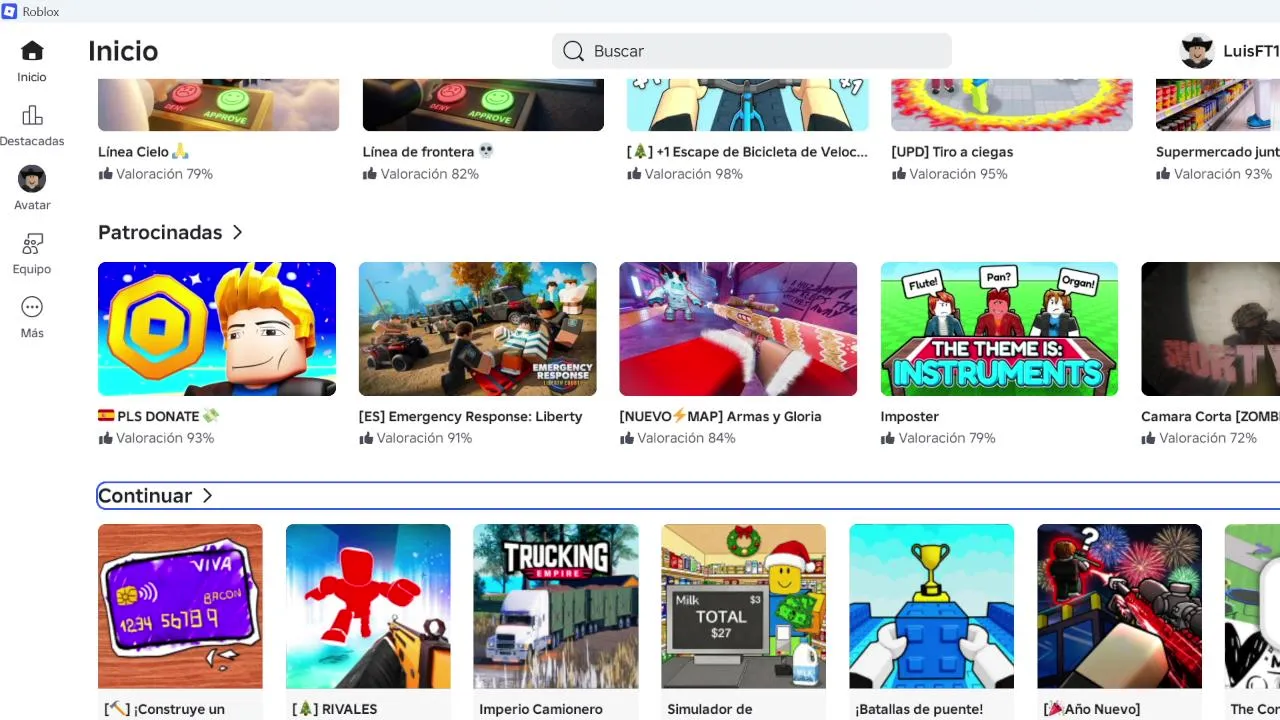Open Tiro a ciegas game thumbnail
The width and height of the screenshot is (1280, 720).
point(1012,105)
